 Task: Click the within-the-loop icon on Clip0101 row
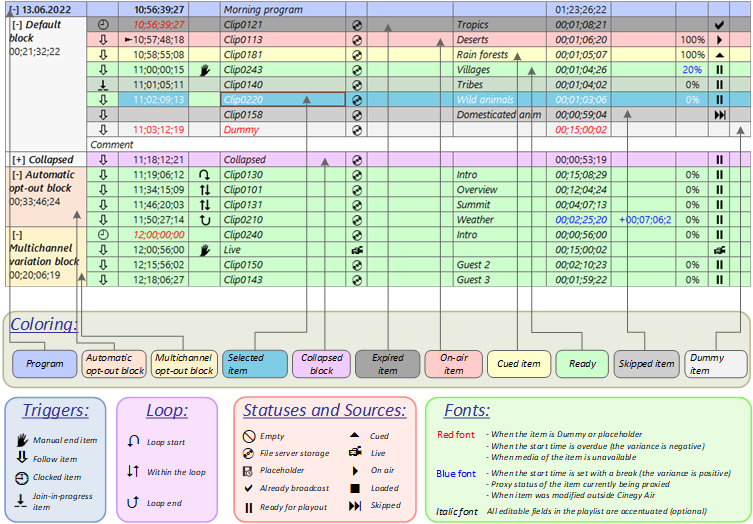point(204,190)
